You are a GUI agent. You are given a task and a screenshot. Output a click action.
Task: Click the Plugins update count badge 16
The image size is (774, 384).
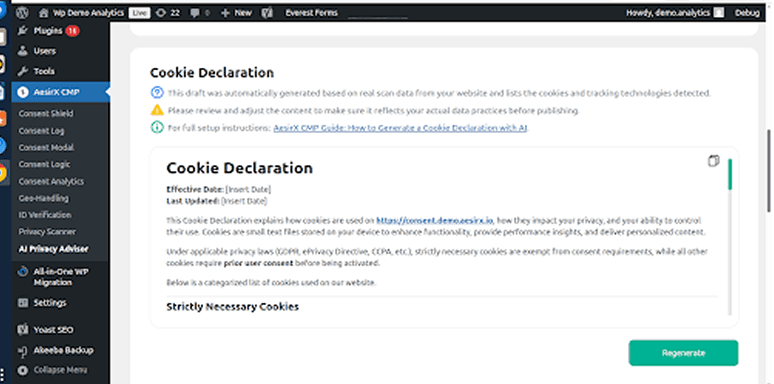click(x=72, y=31)
